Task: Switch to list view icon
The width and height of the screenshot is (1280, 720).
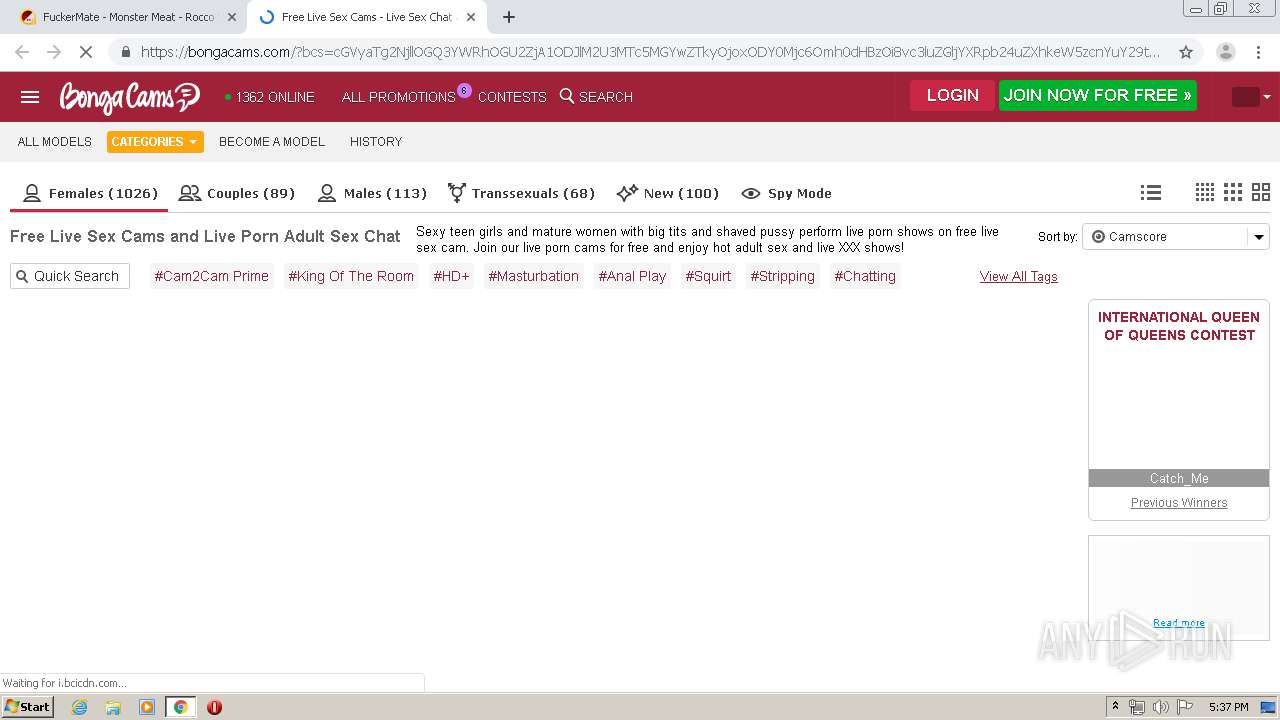Action: (x=1151, y=192)
